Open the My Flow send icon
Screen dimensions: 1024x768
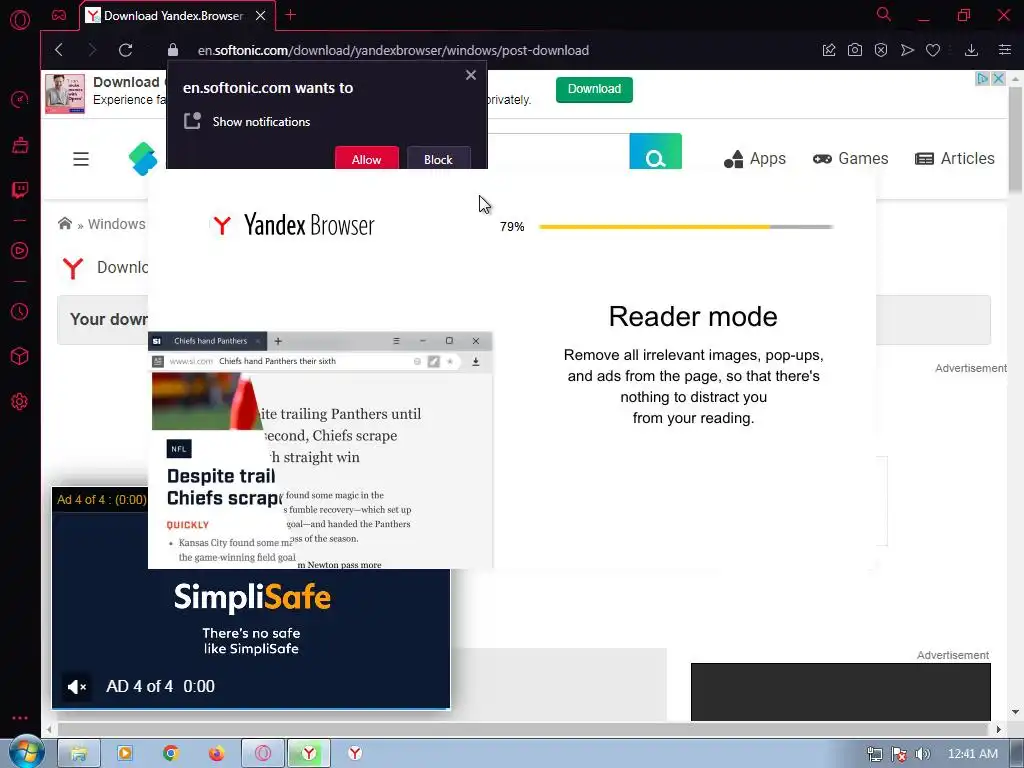(907, 50)
